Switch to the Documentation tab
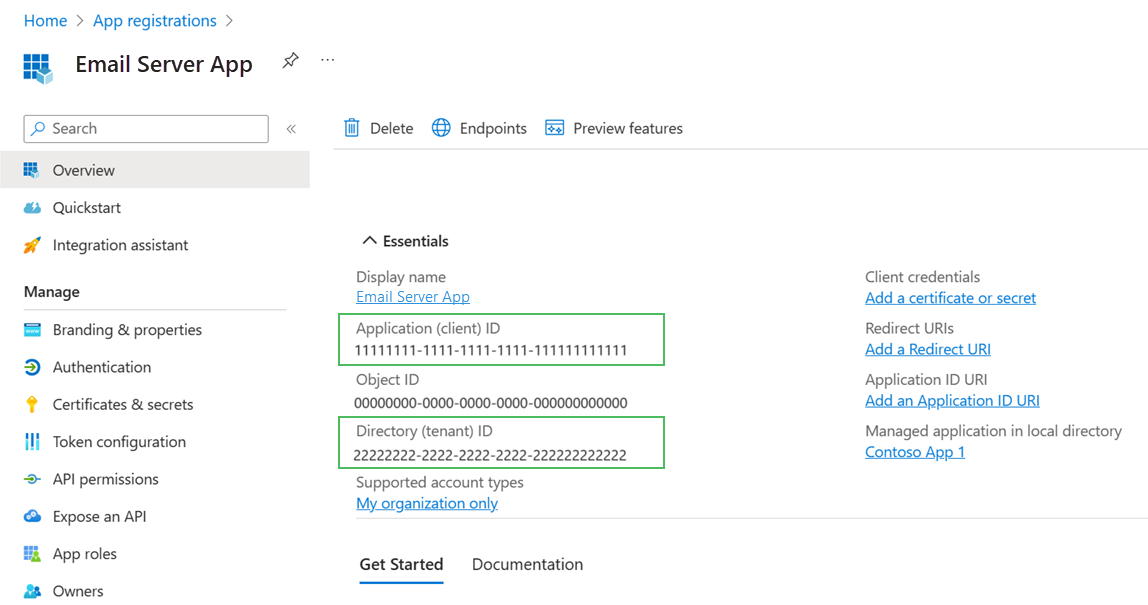The height and width of the screenshot is (605, 1148). pyautogui.click(x=527, y=564)
